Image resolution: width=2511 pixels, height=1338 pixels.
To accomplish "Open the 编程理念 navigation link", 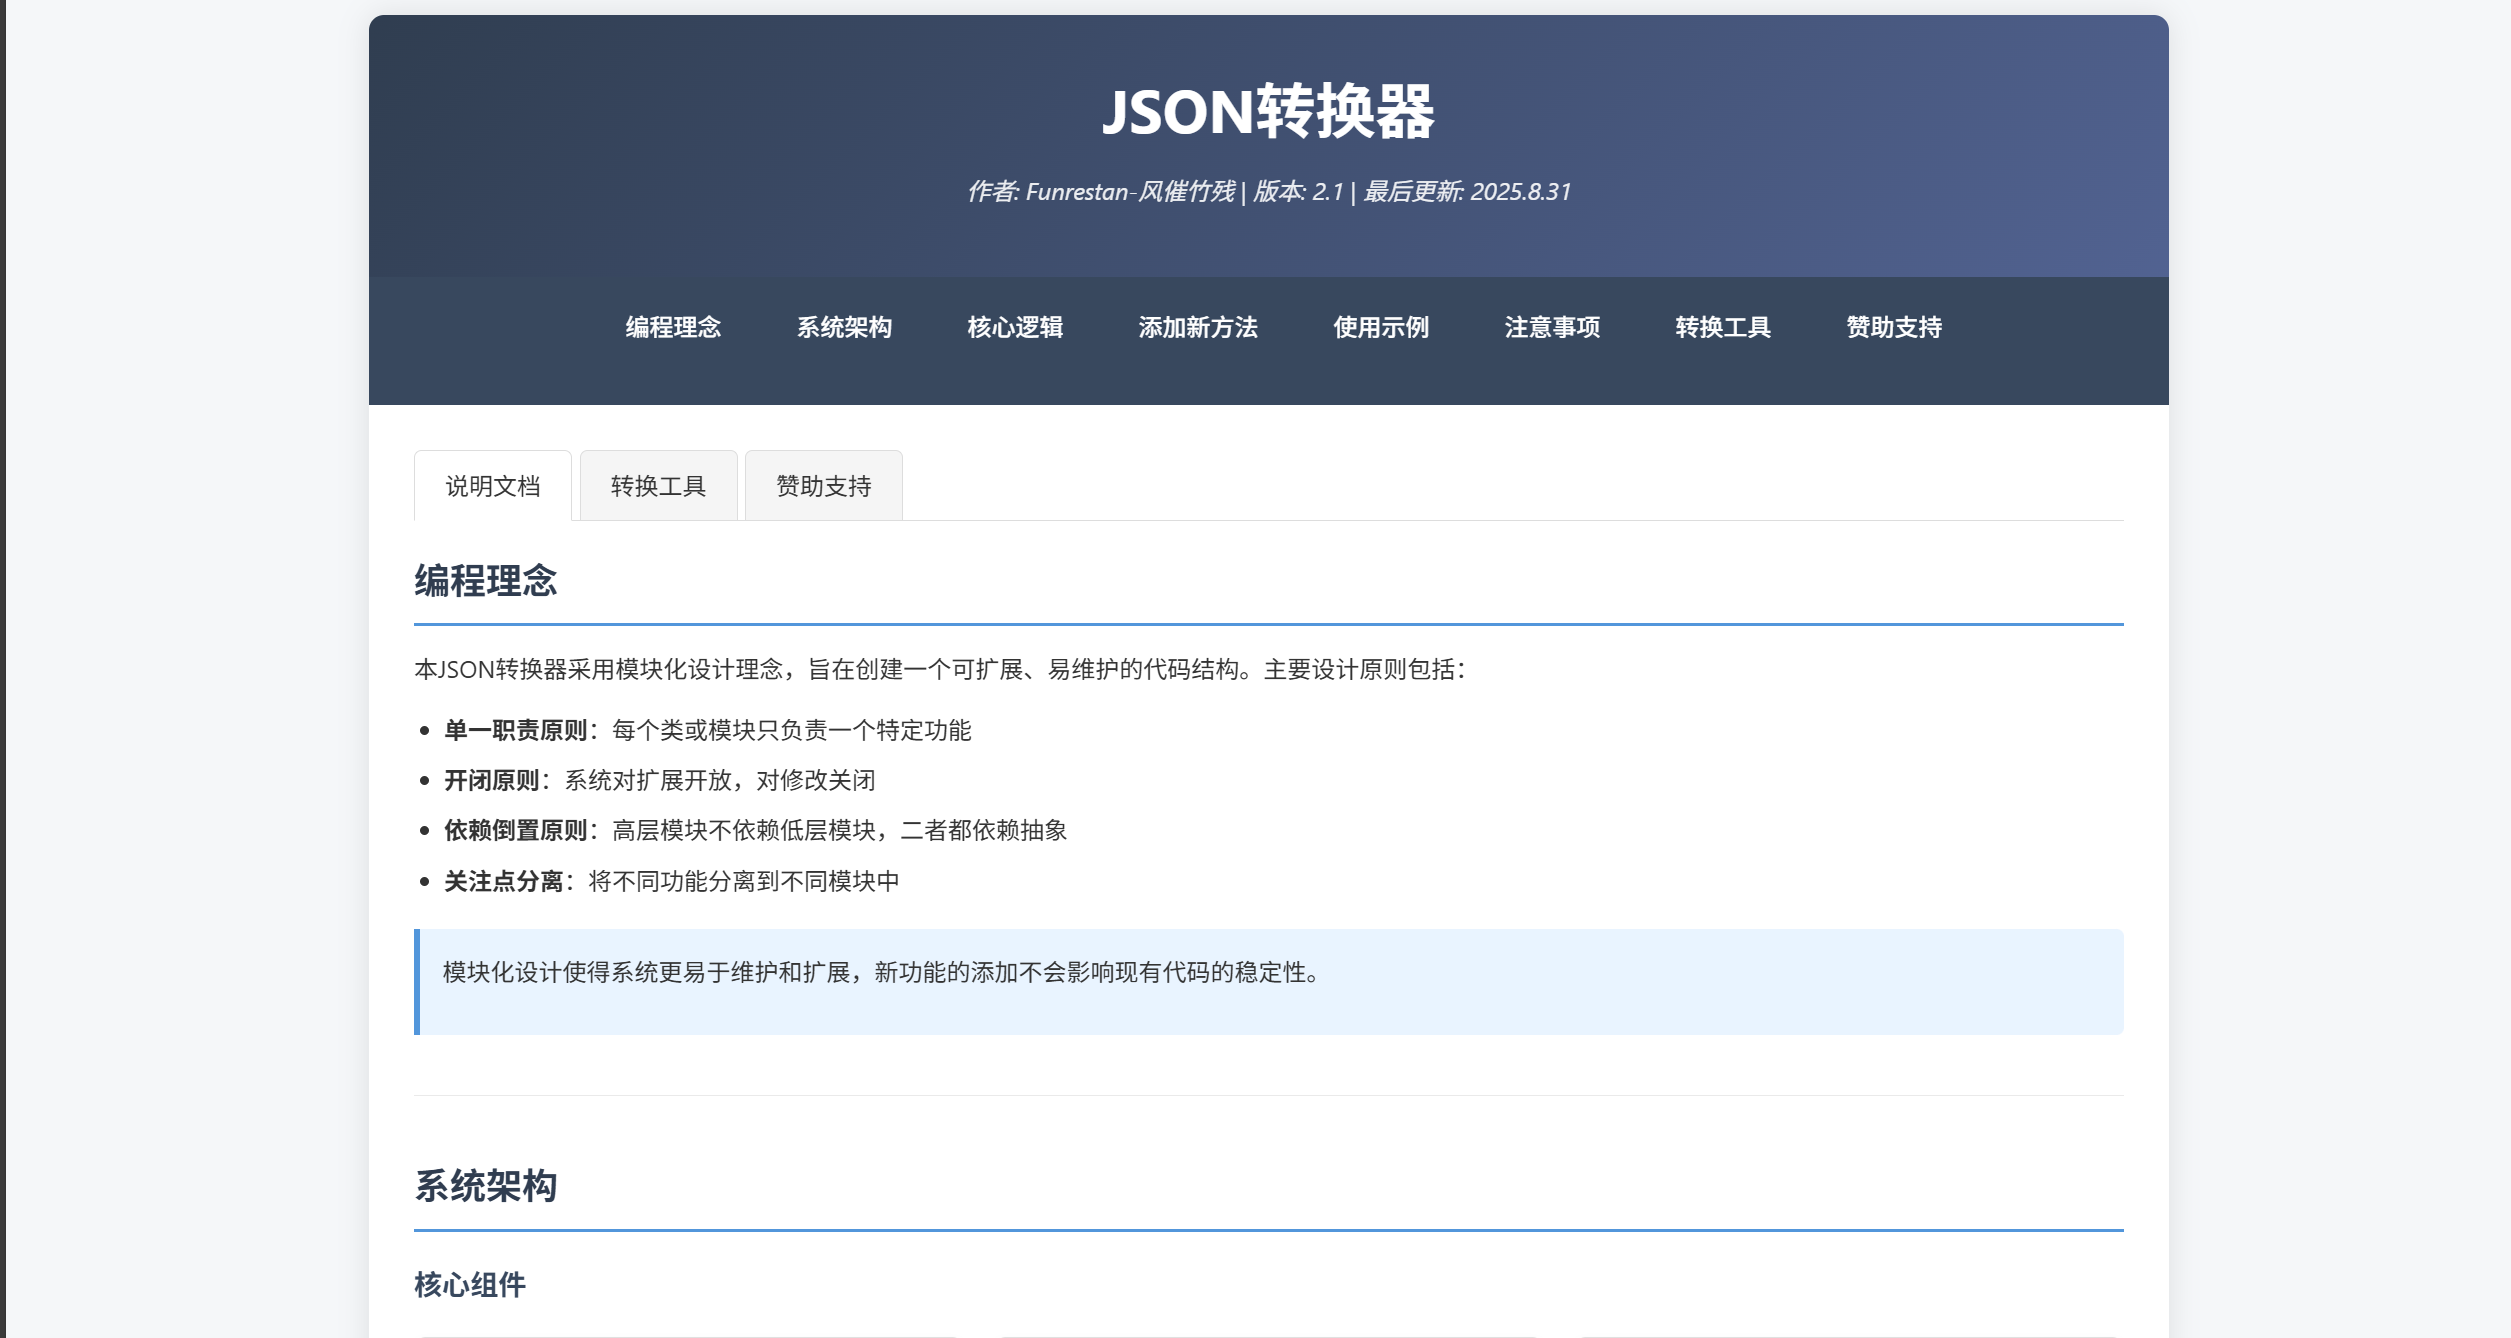I will coord(671,327).
